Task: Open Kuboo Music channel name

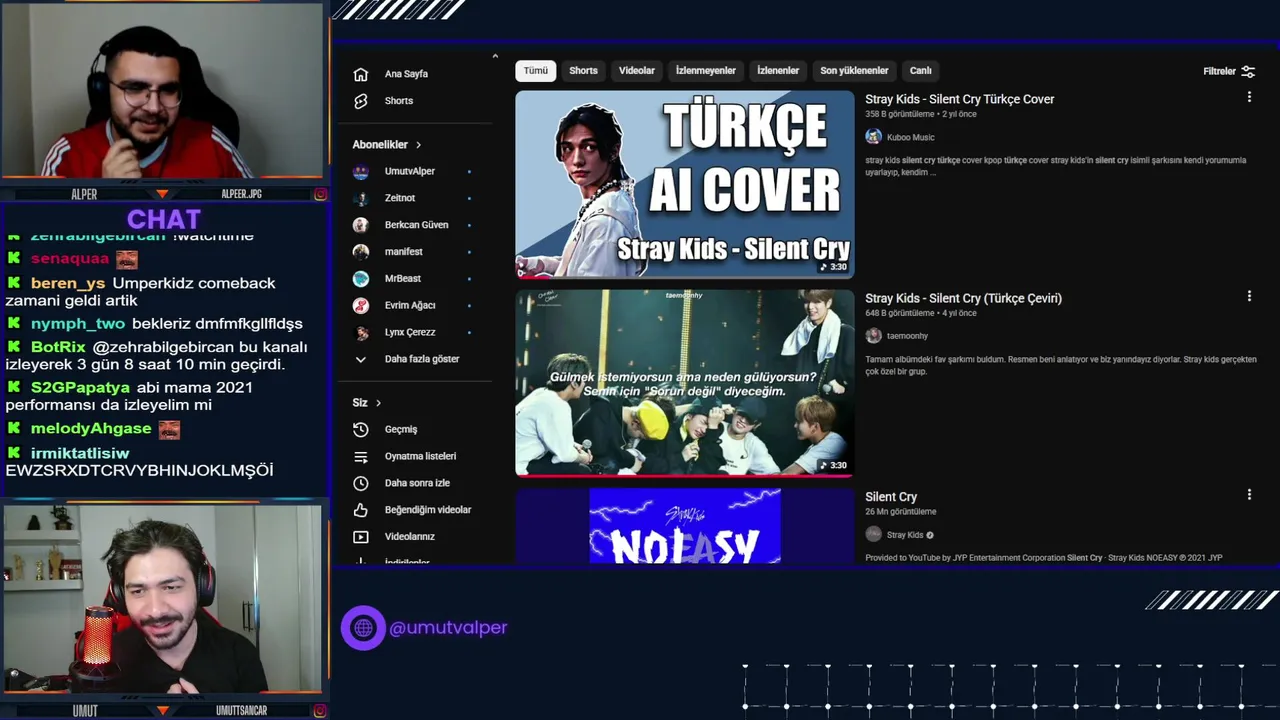Action: point(911,137)
